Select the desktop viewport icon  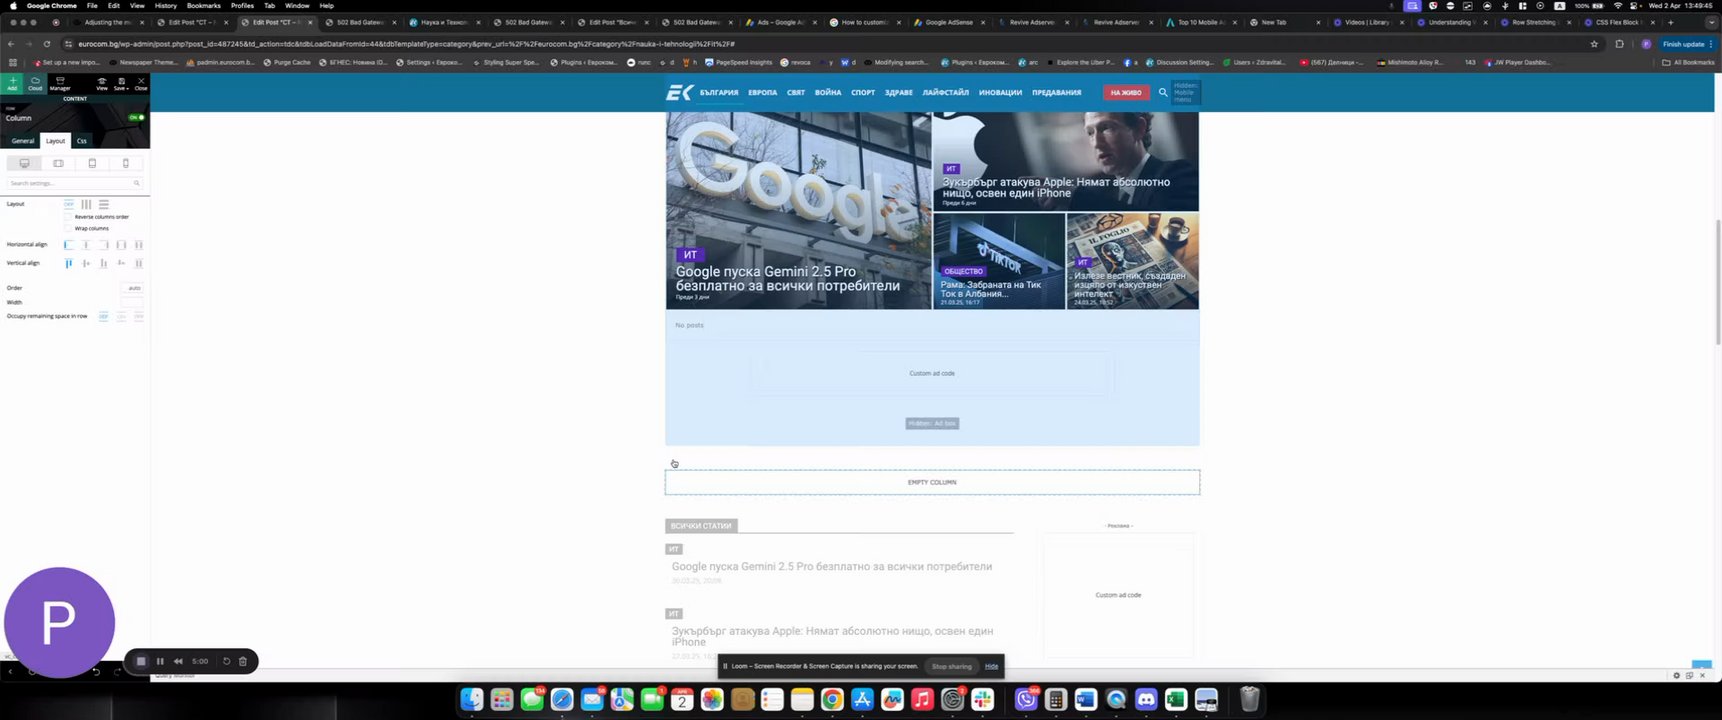(24, 163)
